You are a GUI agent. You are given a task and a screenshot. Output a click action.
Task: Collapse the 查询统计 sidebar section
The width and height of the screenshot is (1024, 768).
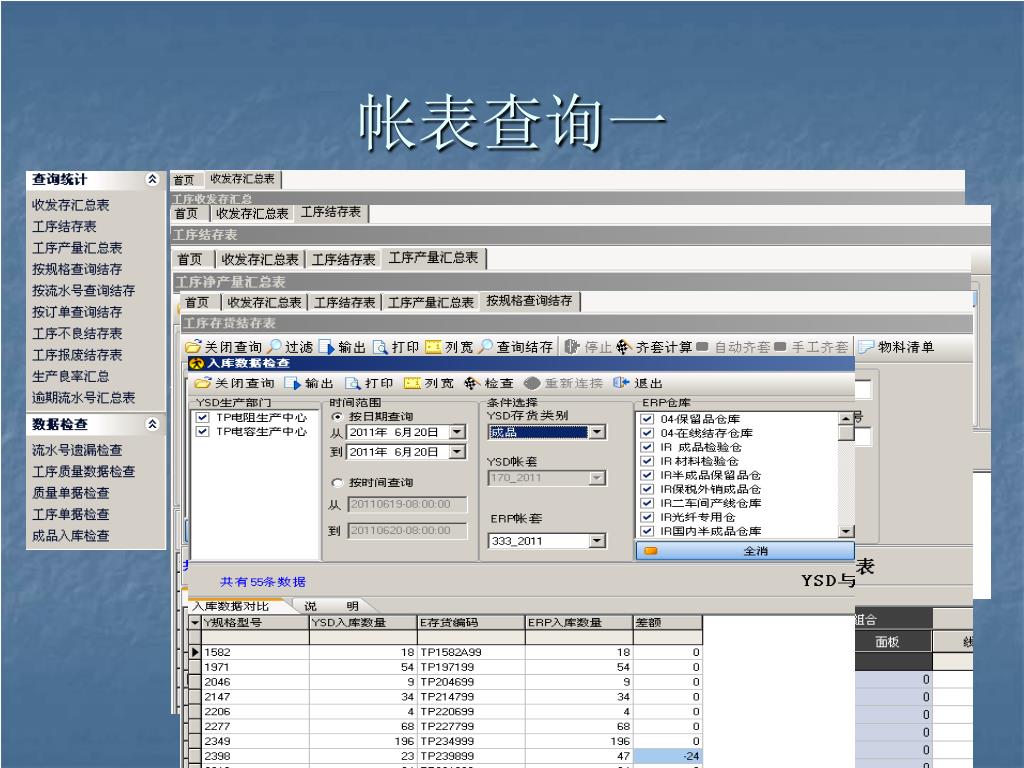pyautogui.click(x=152, y=179)
